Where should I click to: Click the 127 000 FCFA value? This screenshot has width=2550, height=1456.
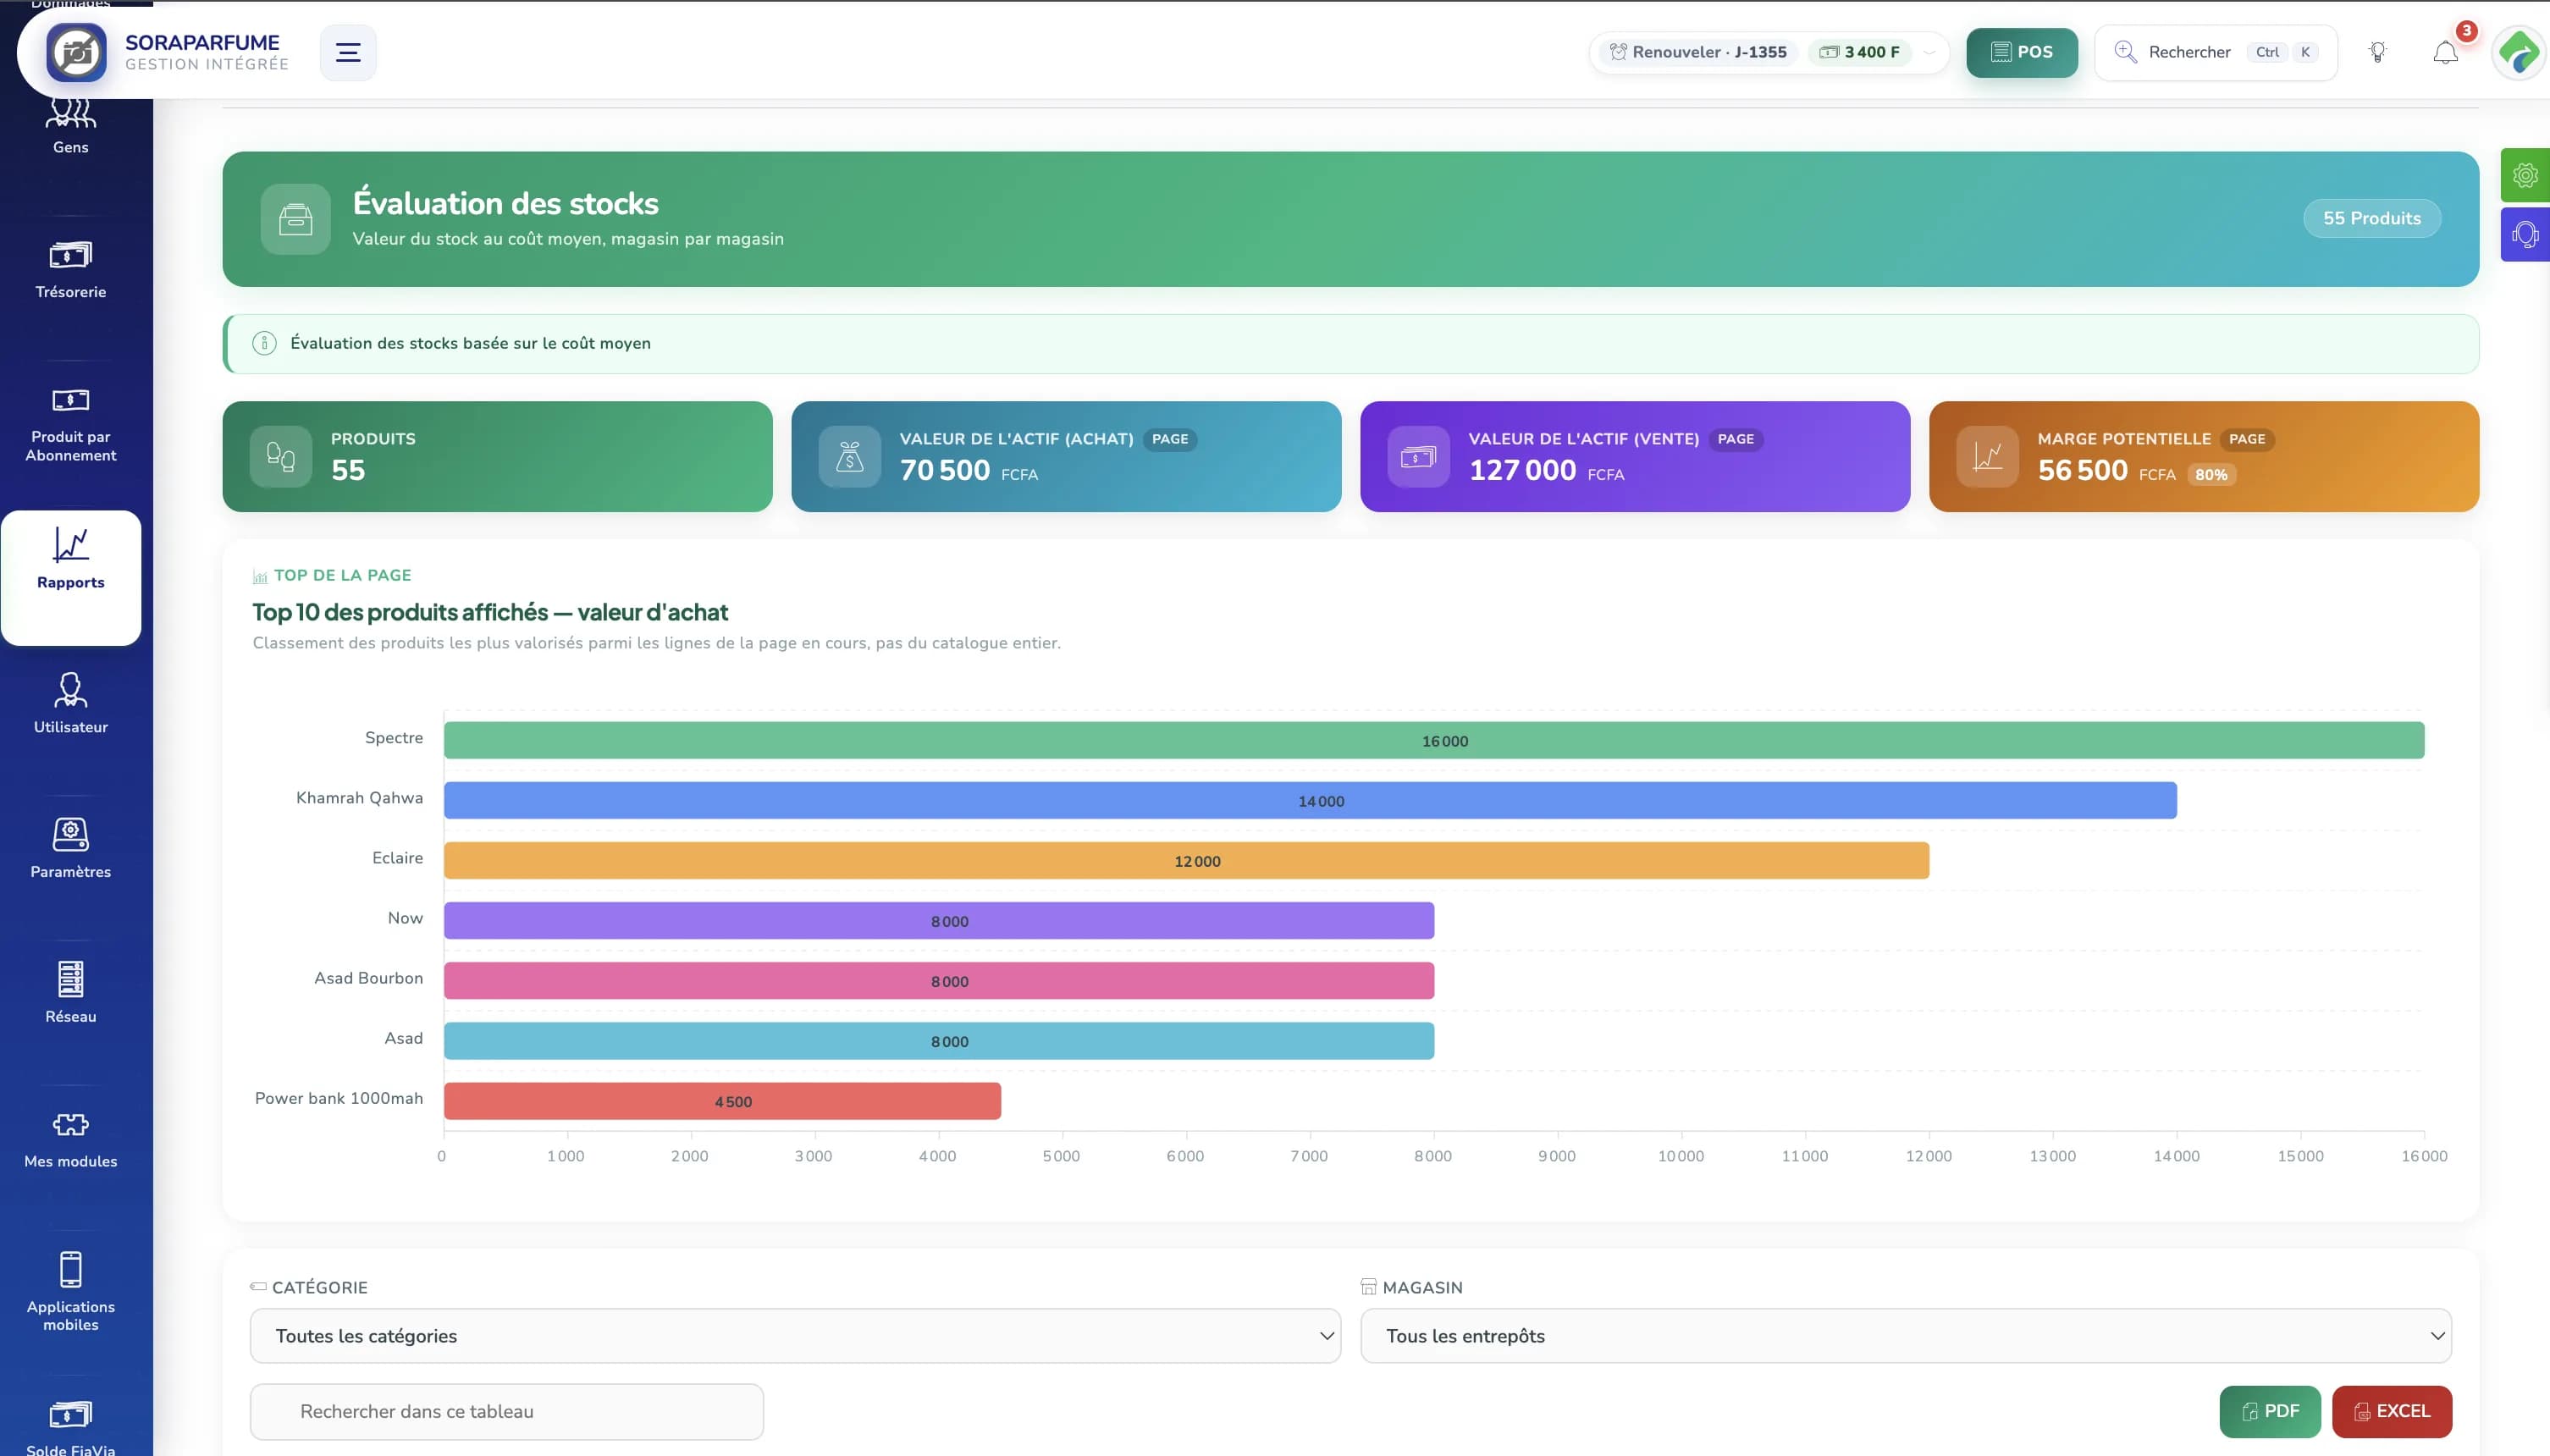(x=1546, y=470)
